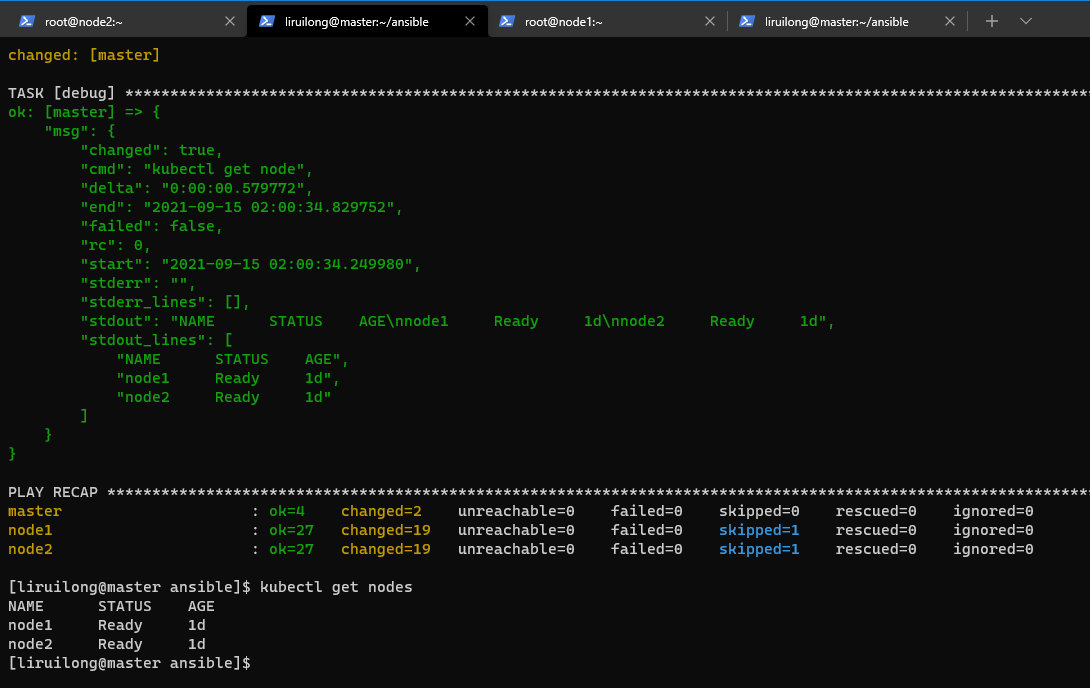Click the last '[liruilong@master ansible]$' prompt line
Image resolution: width=1090 pixels, height=688 pixels.
[129, 663]
